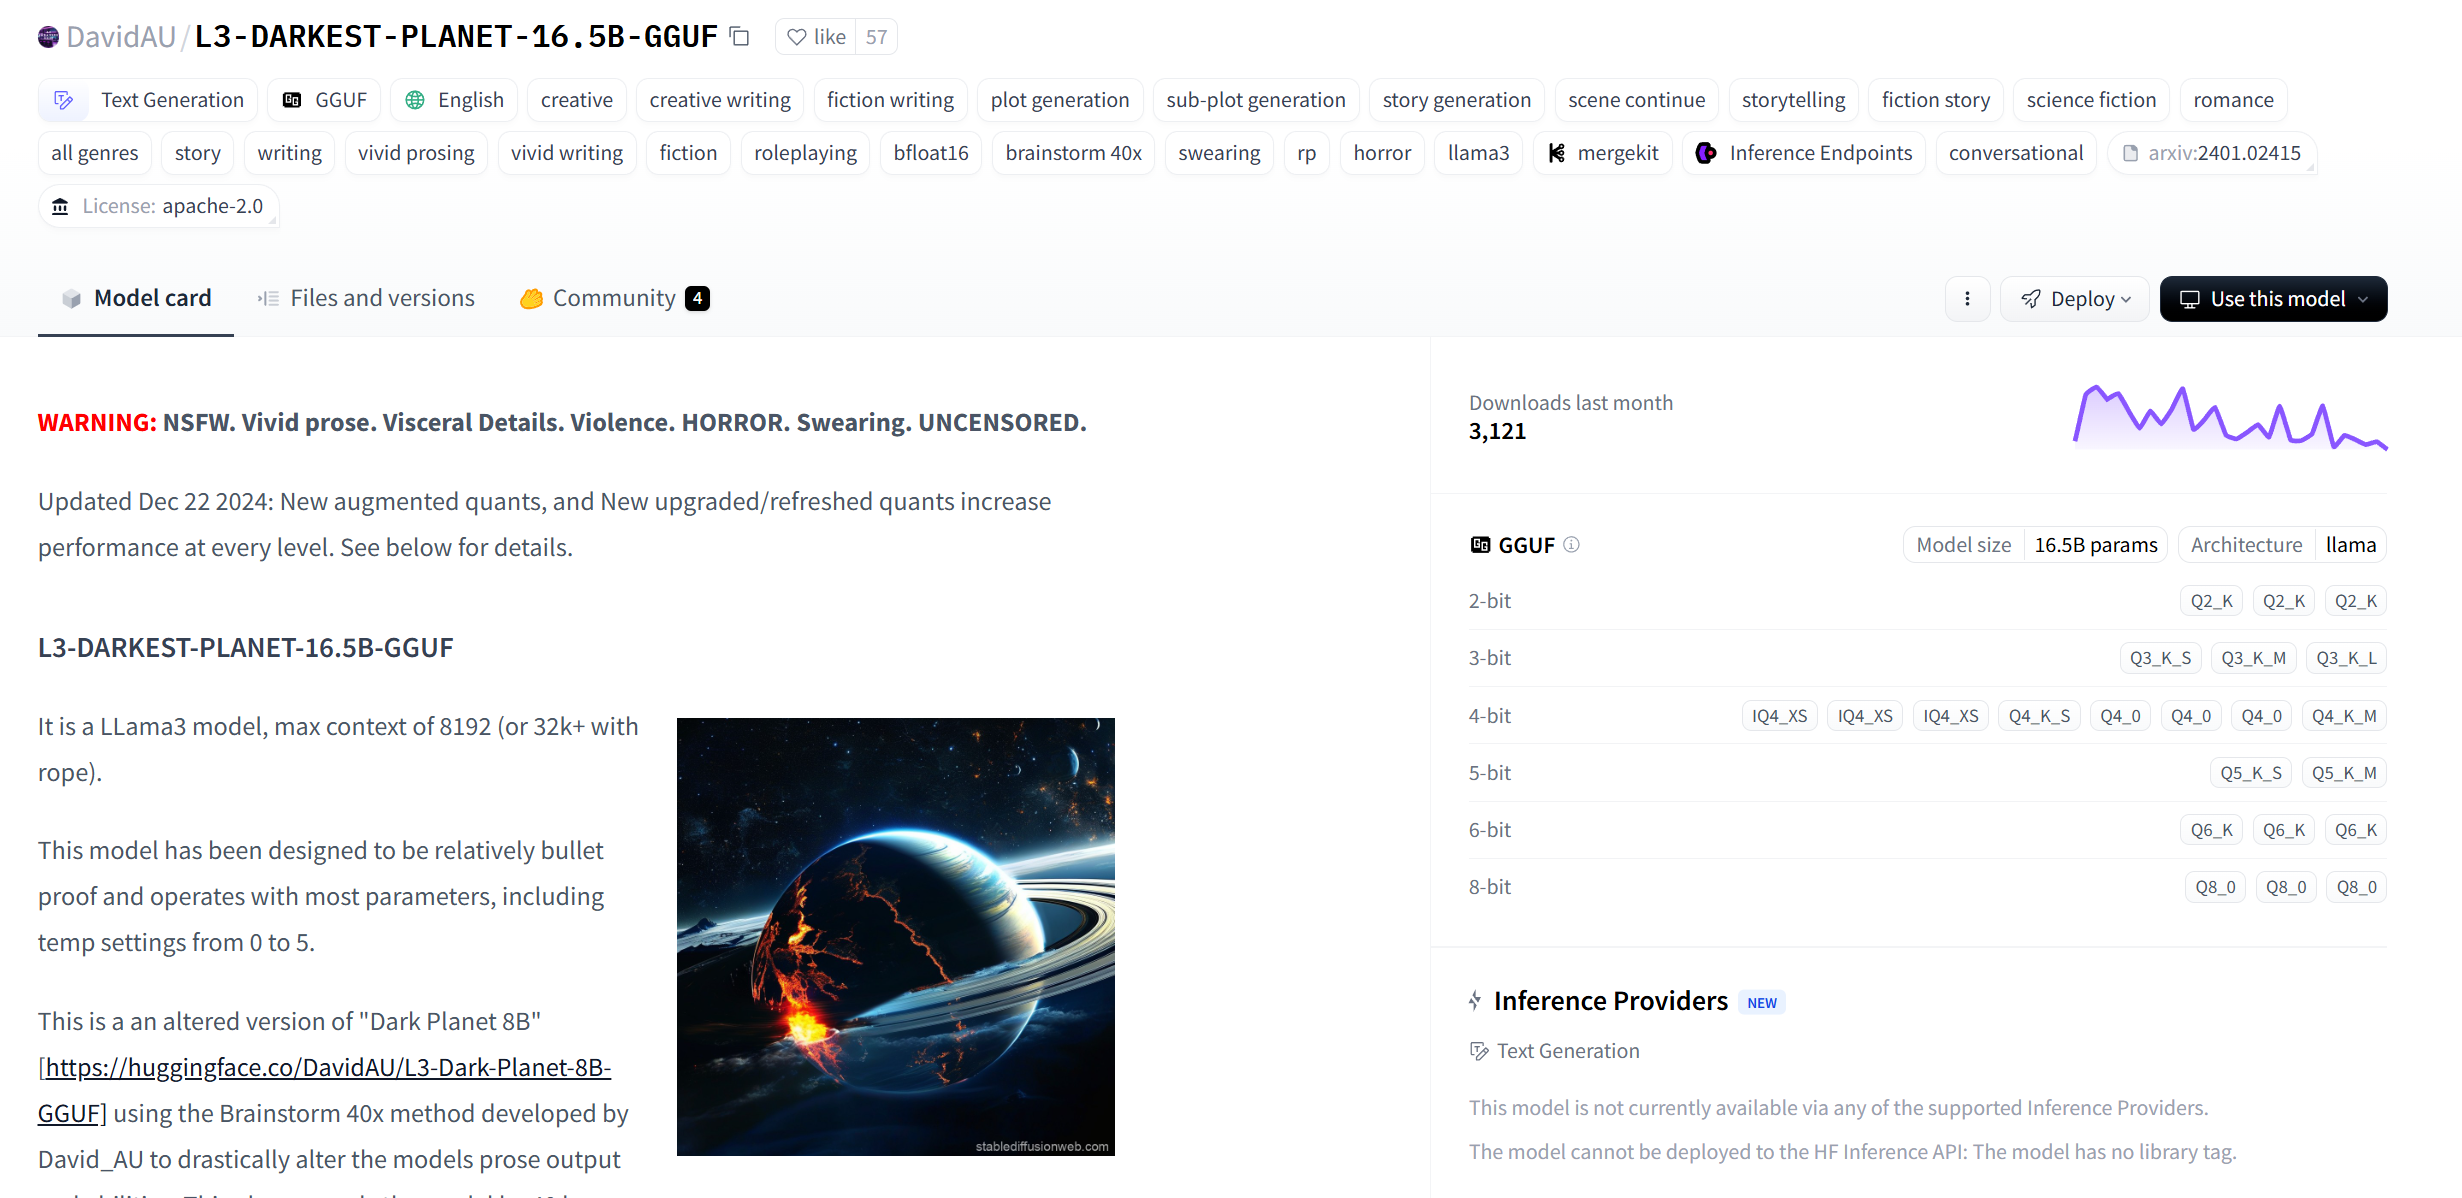Open the three-dot more options menu
This screenshot has width=2462, height=1198.
click(1967, 299)
